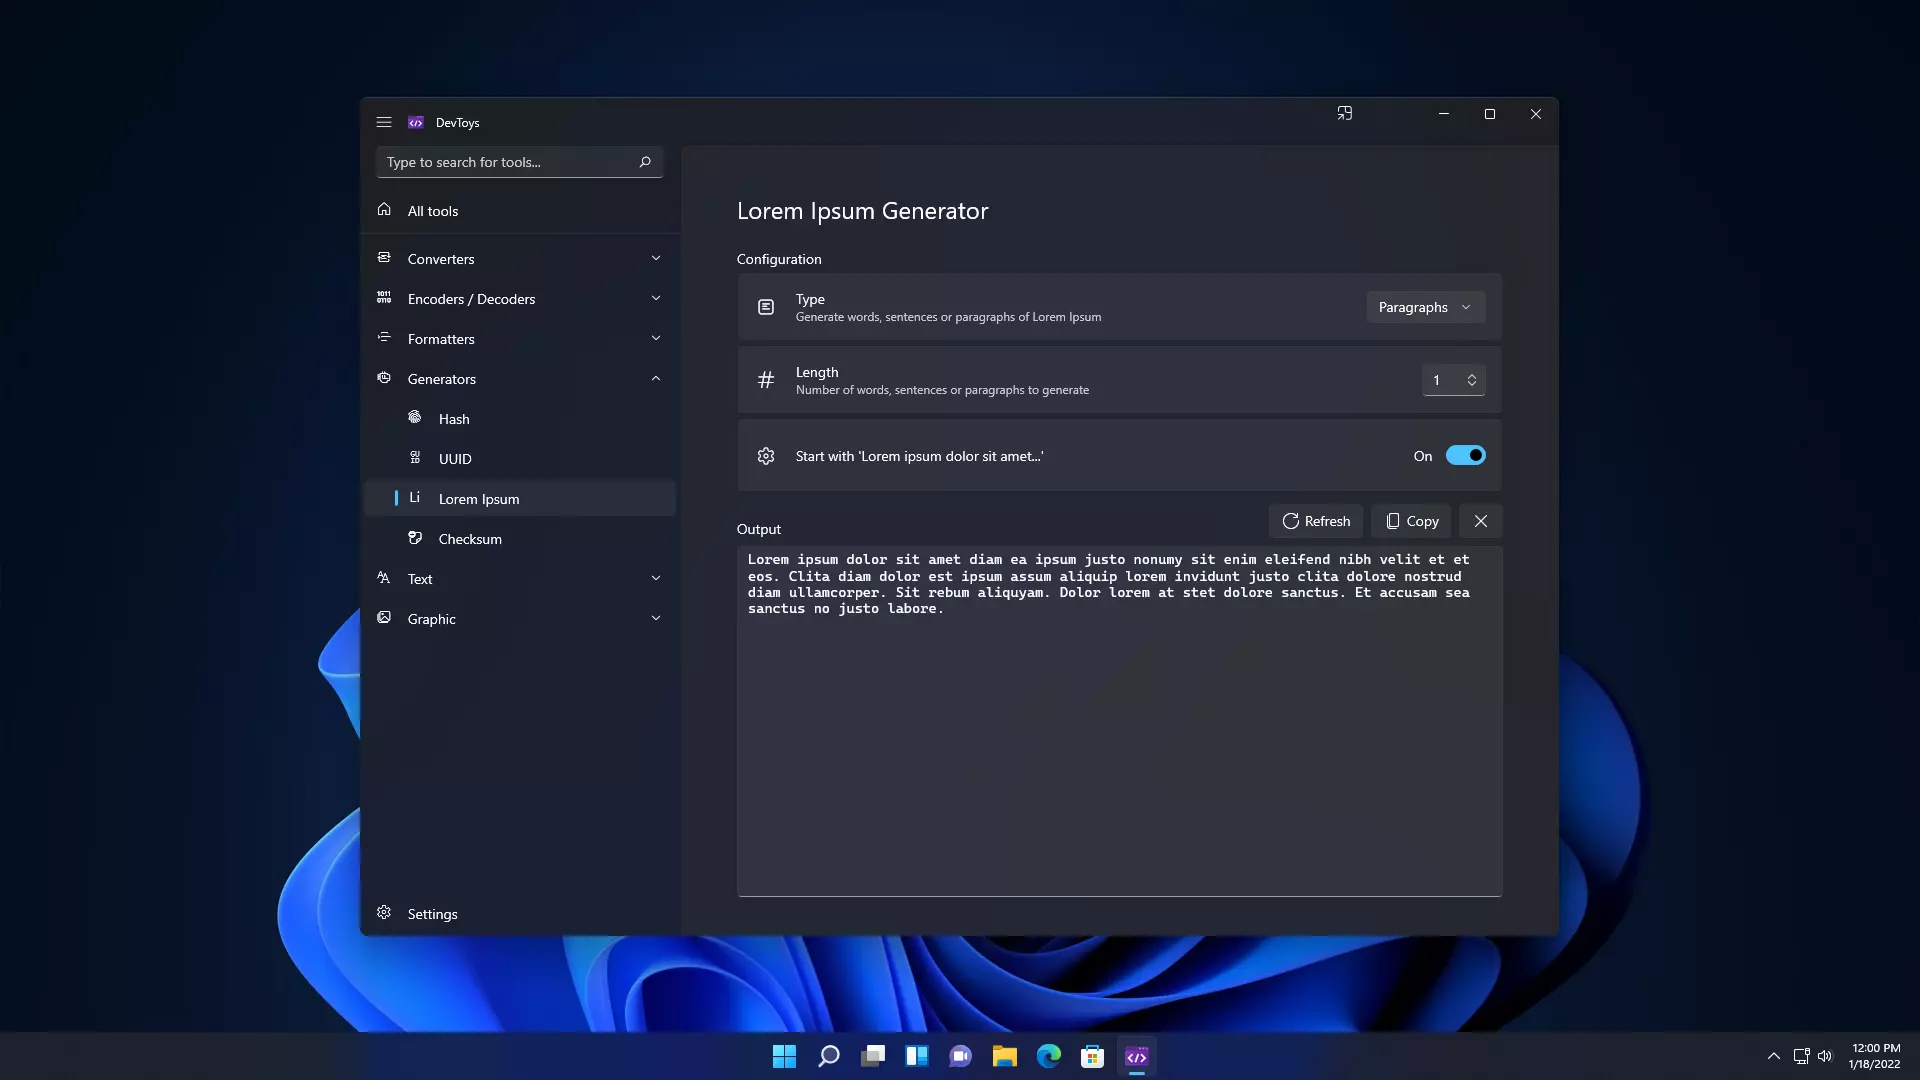The width and height of the screenshot is (1920, 1080).
Task: Click the Converters label
Action: coord(441,259)
